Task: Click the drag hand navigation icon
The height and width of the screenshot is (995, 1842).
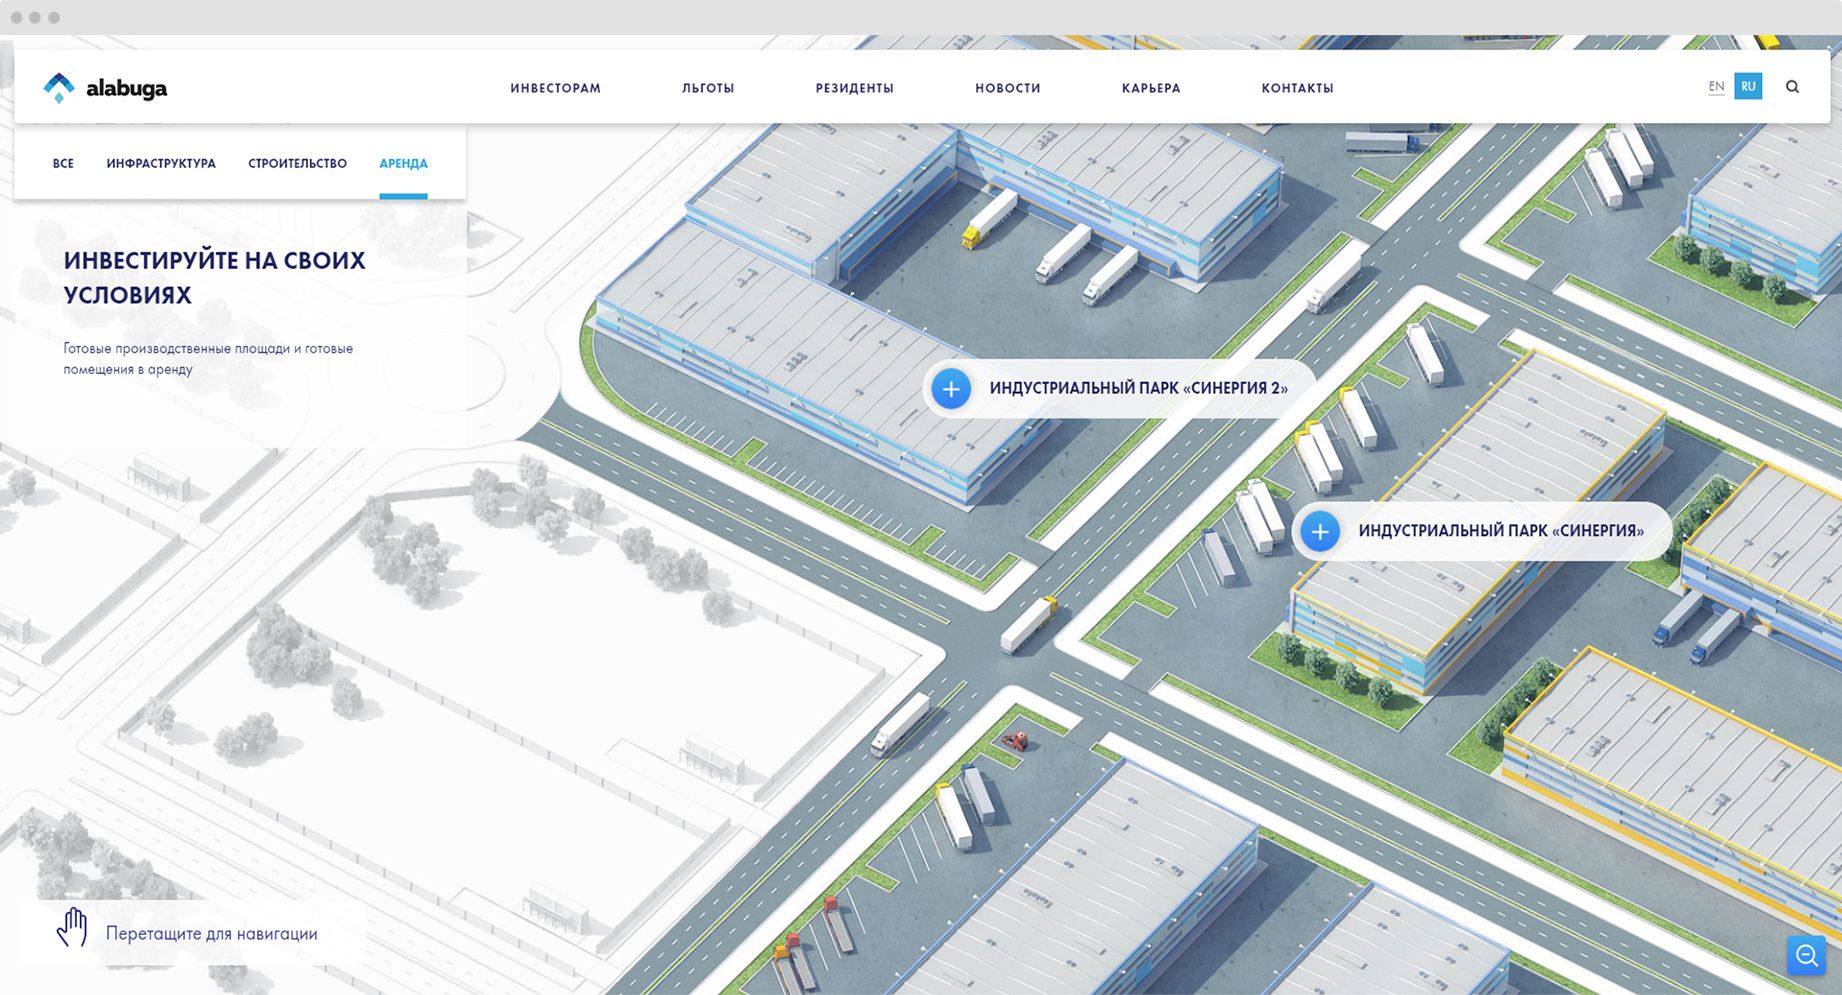Action: (x=72, y=929)
